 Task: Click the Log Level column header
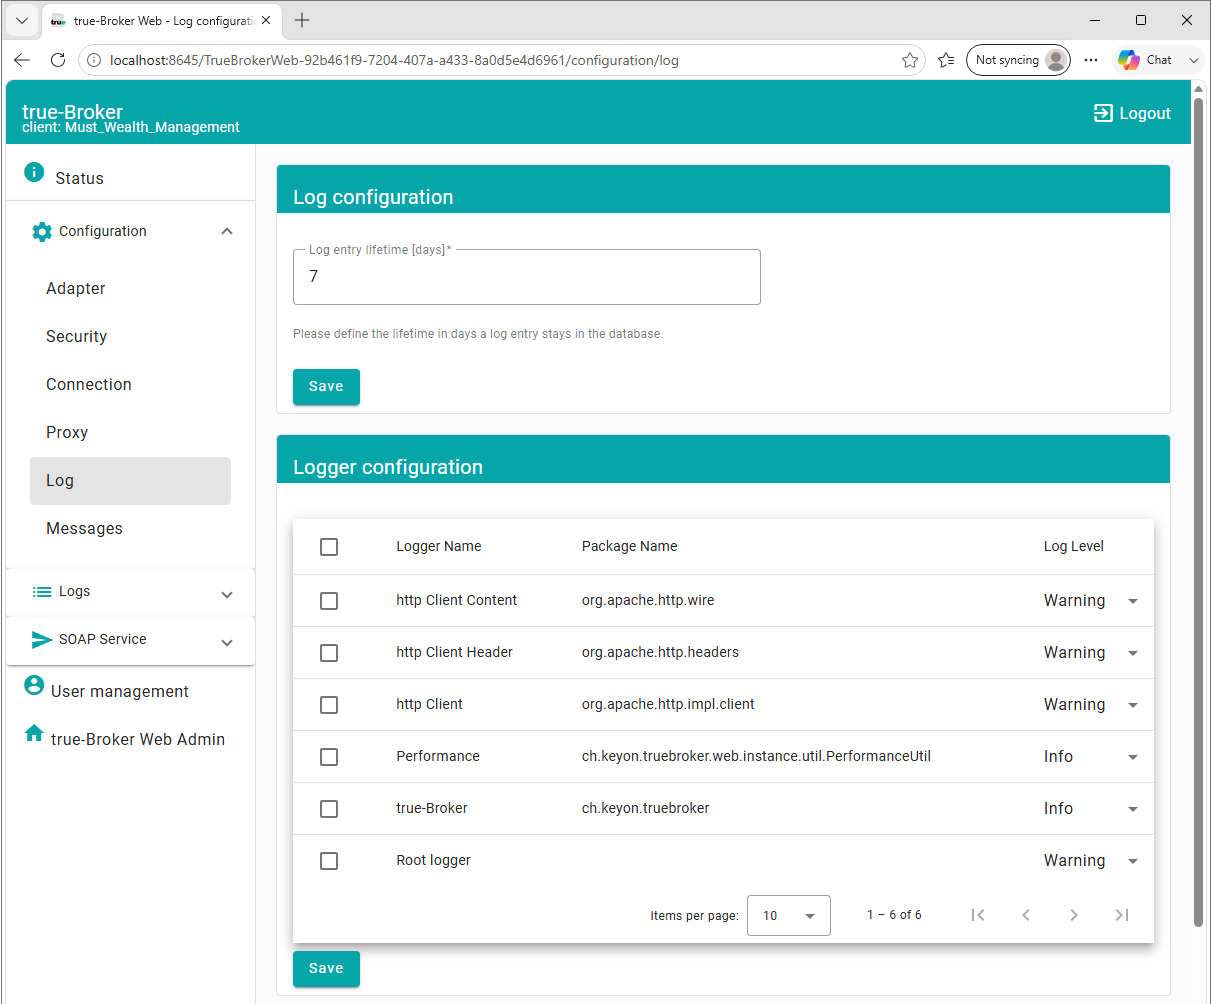[x=1074, y=546]
